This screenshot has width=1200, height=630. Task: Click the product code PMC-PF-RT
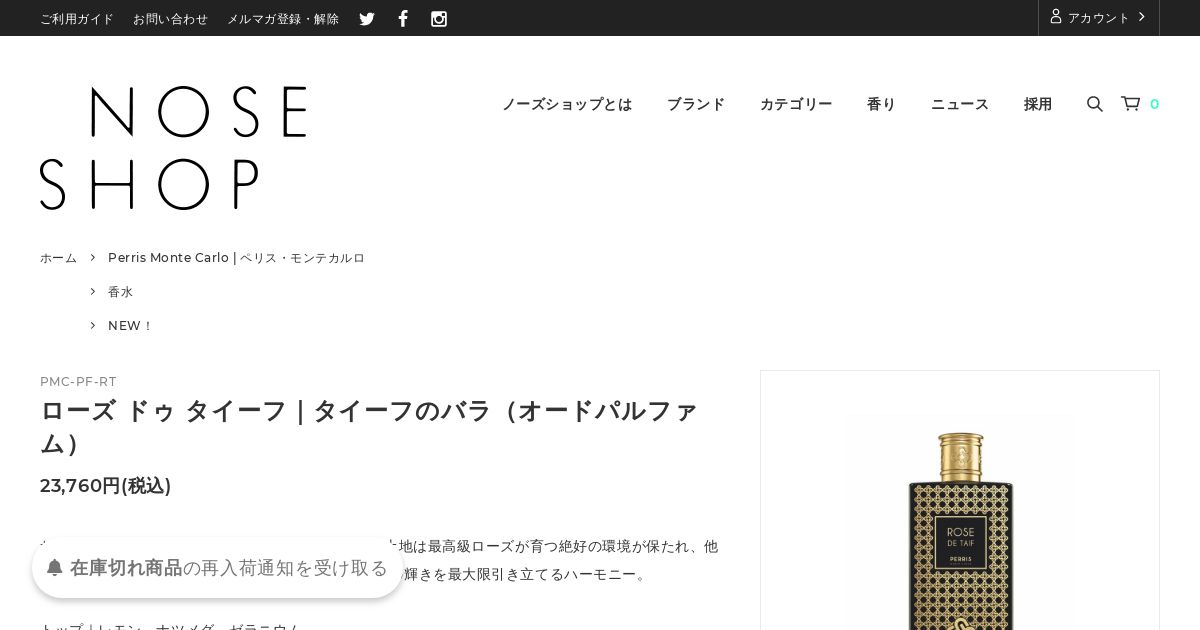[78, 382]
